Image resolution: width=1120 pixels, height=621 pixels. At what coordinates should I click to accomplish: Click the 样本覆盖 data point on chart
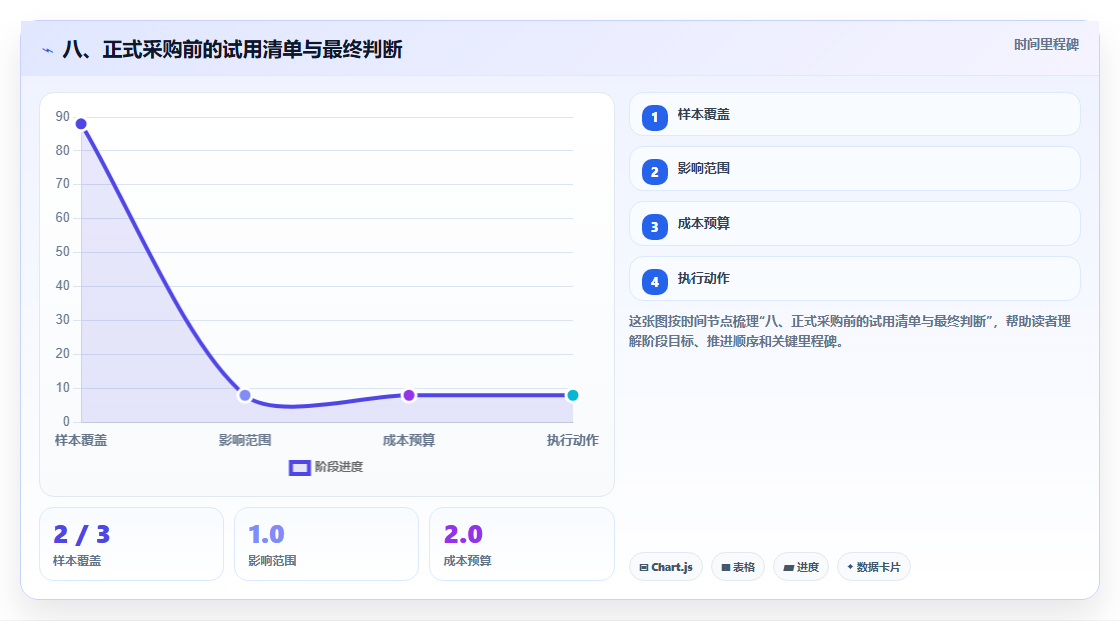click(x=81, y=124)
